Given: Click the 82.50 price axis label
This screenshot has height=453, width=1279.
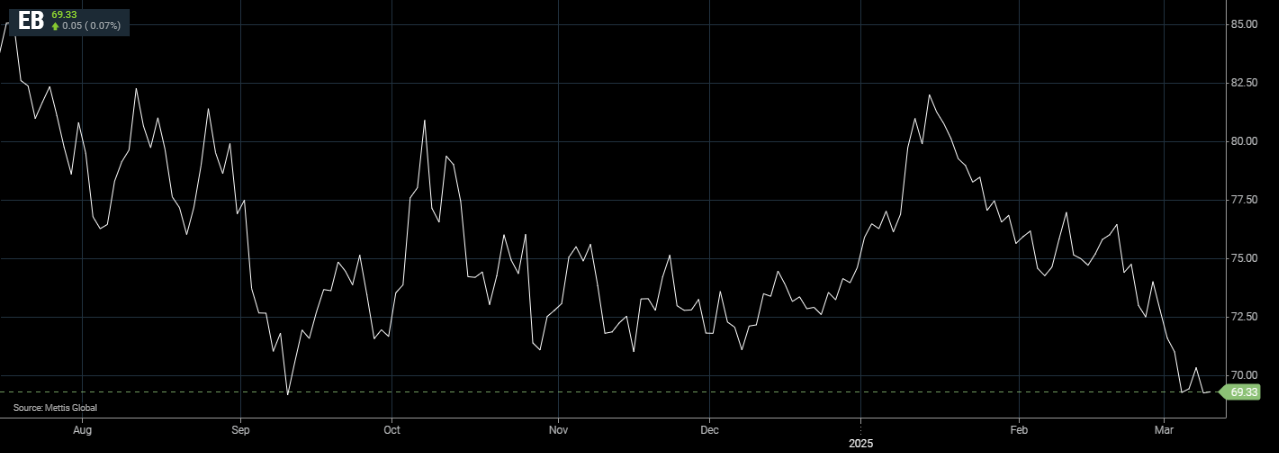Looking at the screenshot, I should tap(1244, 83).
